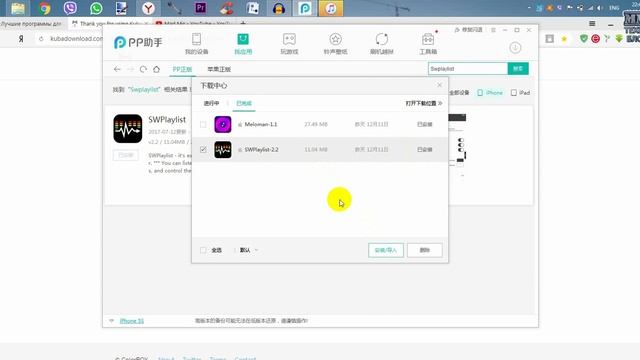The image size is (640, 360).
Task: Click the kubadownload.com address bar
Action: click(76, 39)
